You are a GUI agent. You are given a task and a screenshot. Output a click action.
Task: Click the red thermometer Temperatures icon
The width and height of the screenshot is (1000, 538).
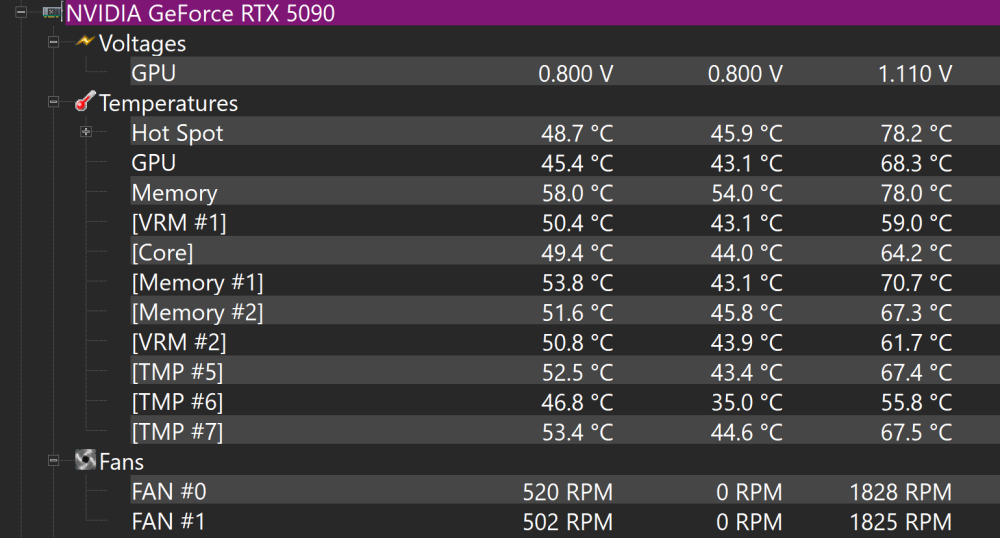point(85,101)
